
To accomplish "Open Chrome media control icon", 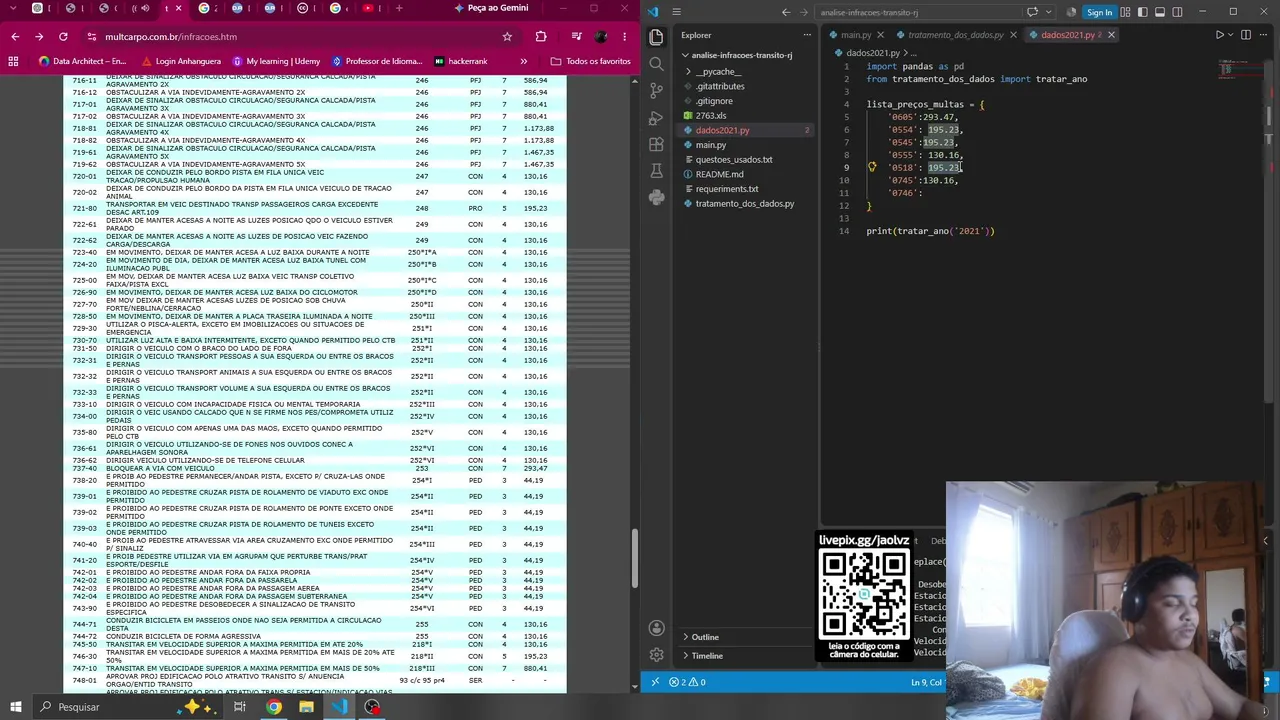I will (x=576, y=37).
